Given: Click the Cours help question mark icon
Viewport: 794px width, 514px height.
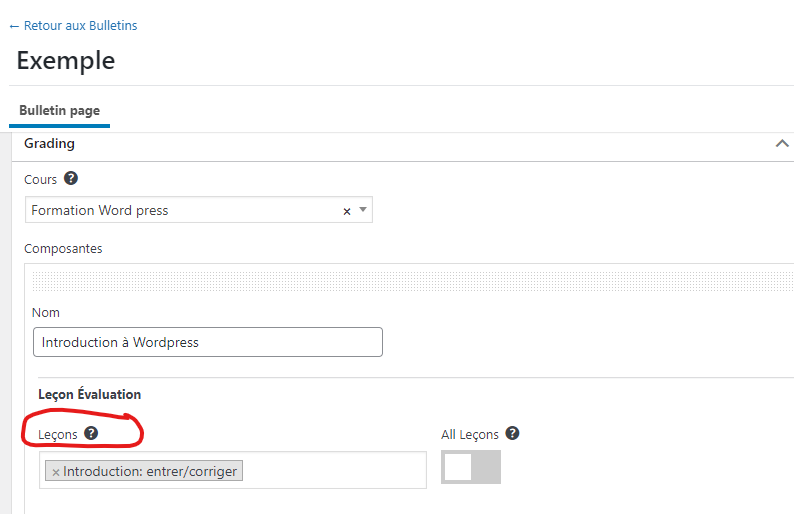Looking at the screenshot, I should (71, 179).
